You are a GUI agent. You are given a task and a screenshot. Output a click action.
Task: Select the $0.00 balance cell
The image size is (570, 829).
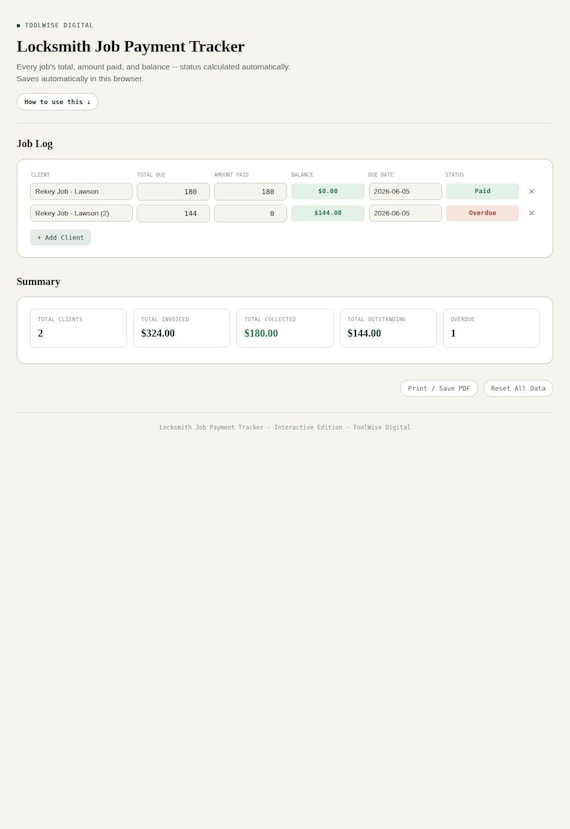click(x=328, y=191)
